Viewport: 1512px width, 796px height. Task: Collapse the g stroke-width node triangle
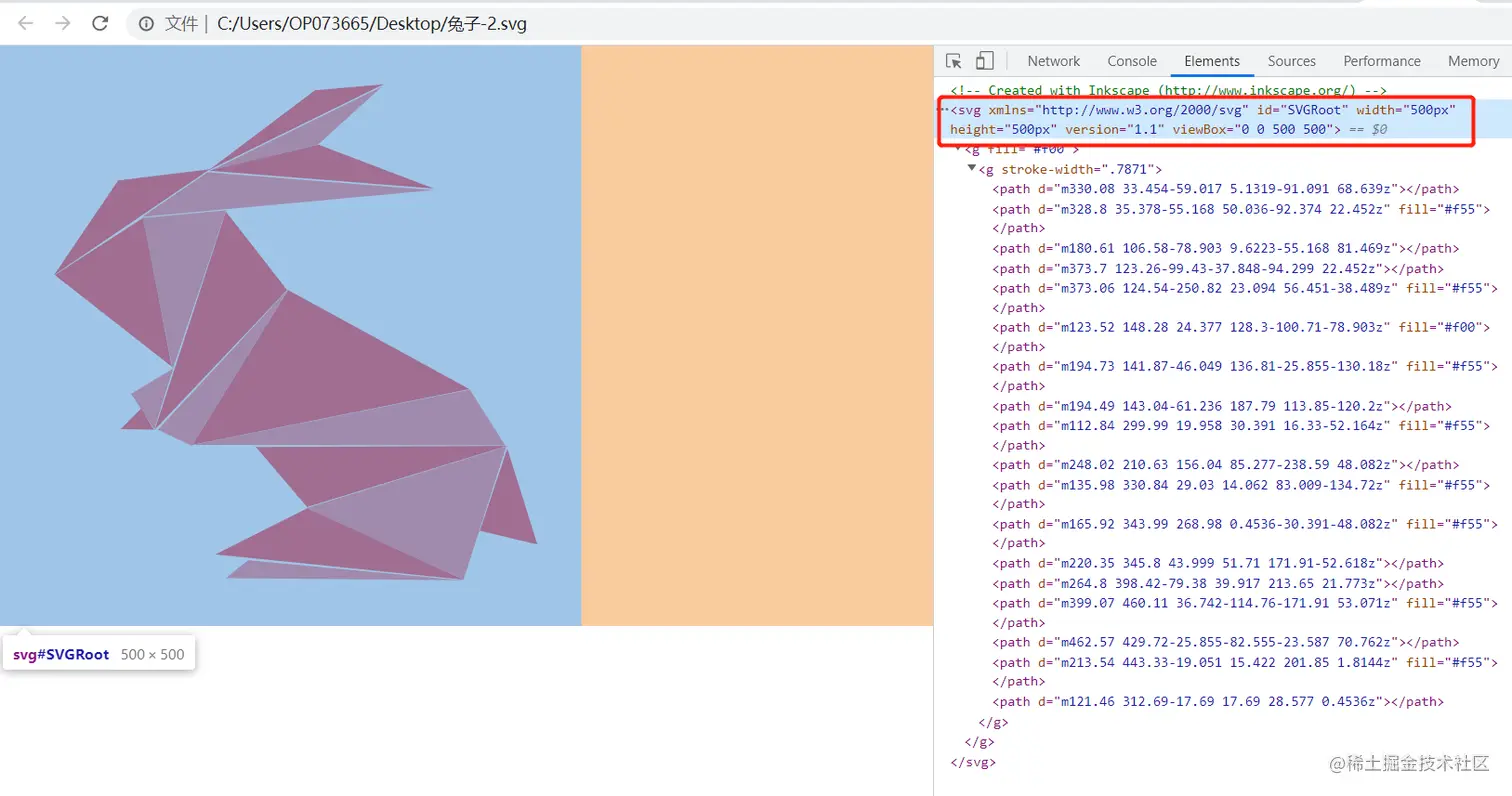point(972,168)
